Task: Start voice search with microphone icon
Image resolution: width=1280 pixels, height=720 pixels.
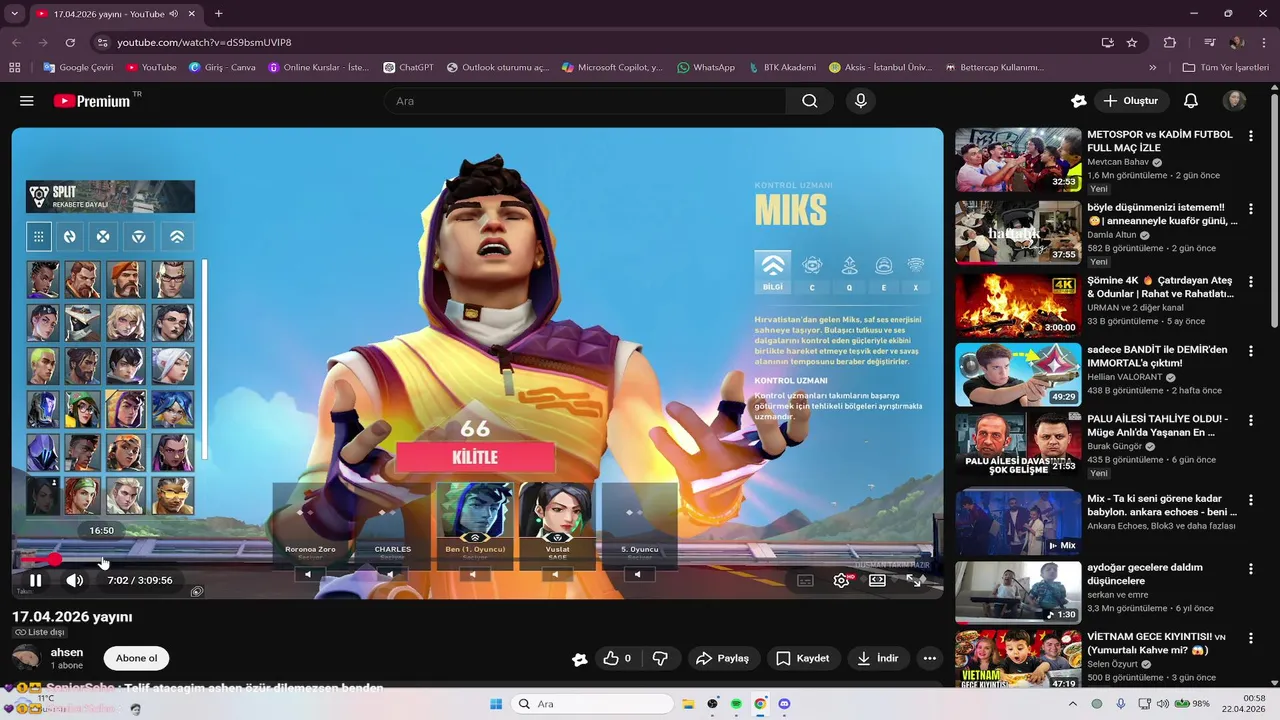Action: coord(860,101)
